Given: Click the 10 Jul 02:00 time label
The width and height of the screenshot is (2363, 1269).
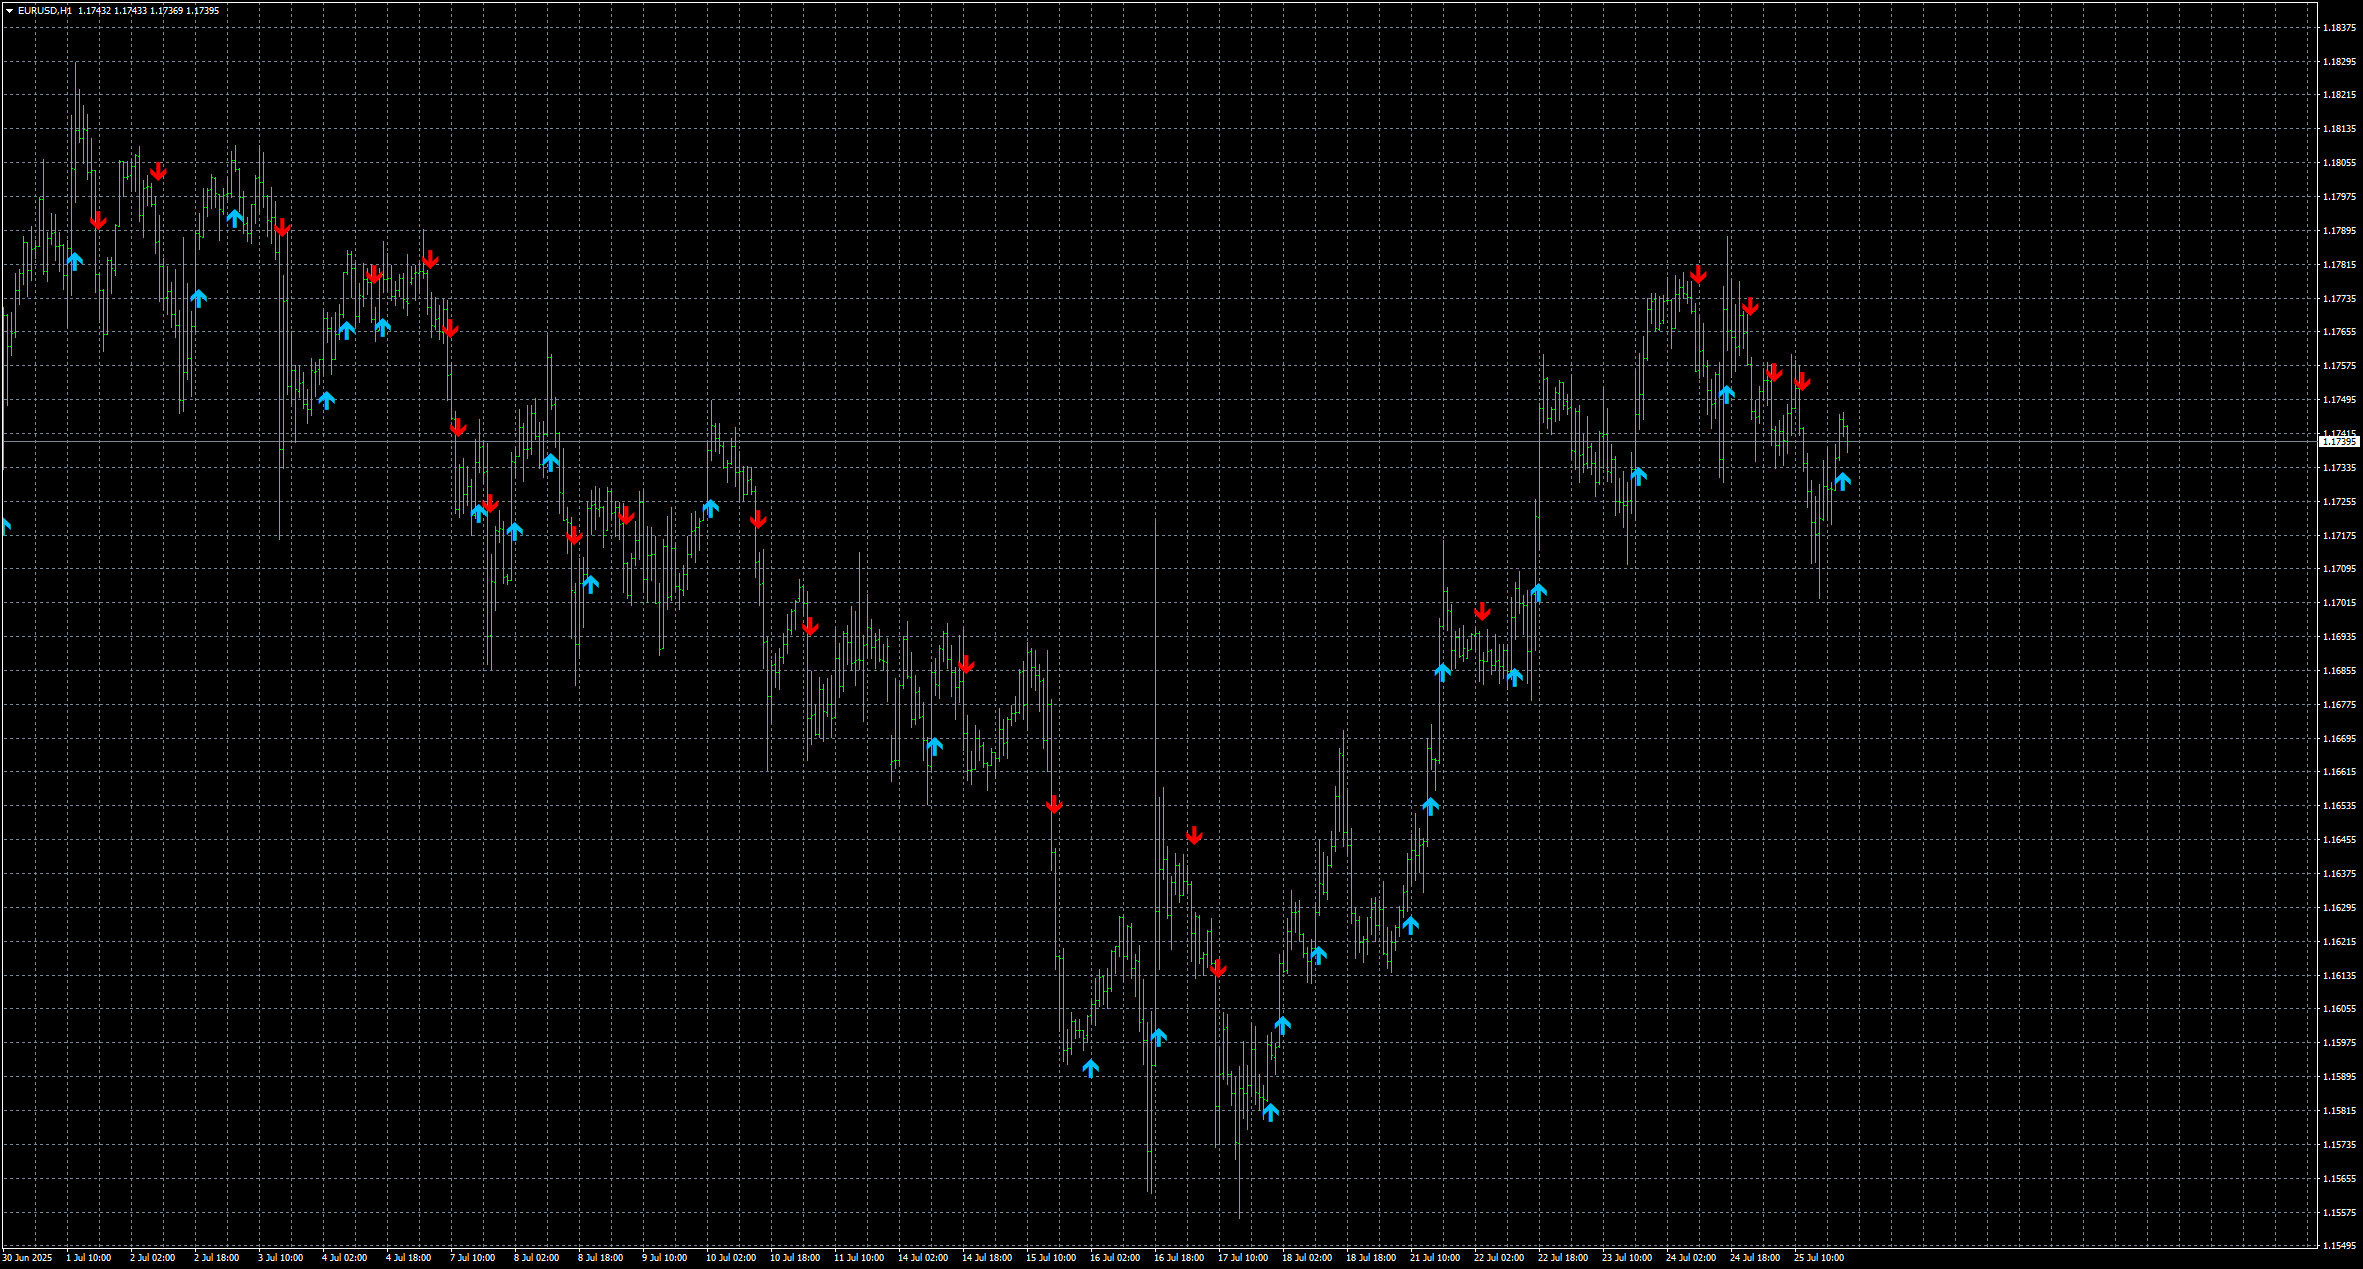Looking at the screenshot, I should [731, 1258].
